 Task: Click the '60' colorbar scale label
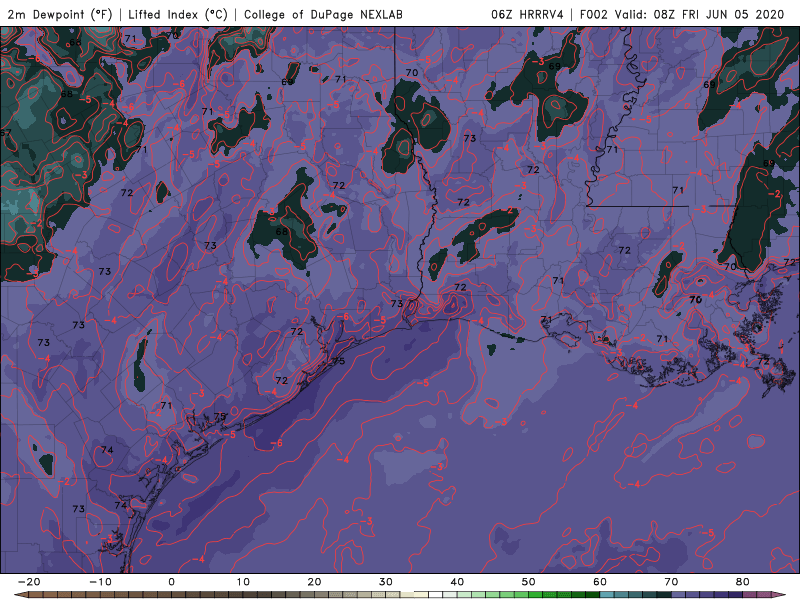click(x=600, y=582)
